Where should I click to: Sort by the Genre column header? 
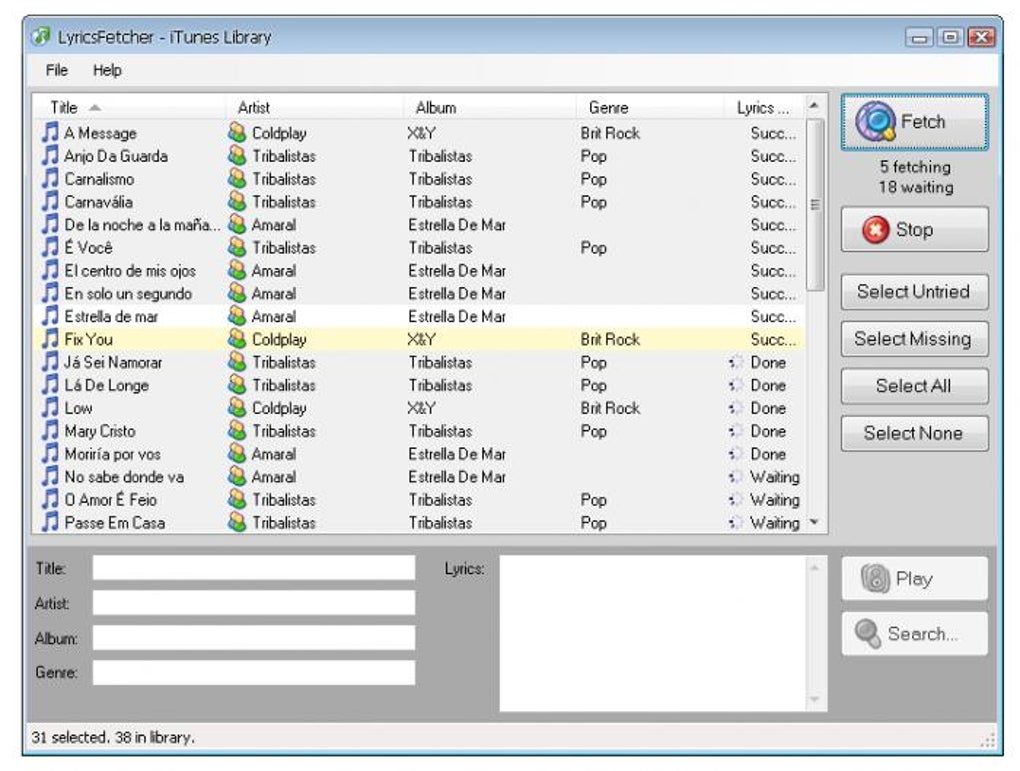point(649,107)
